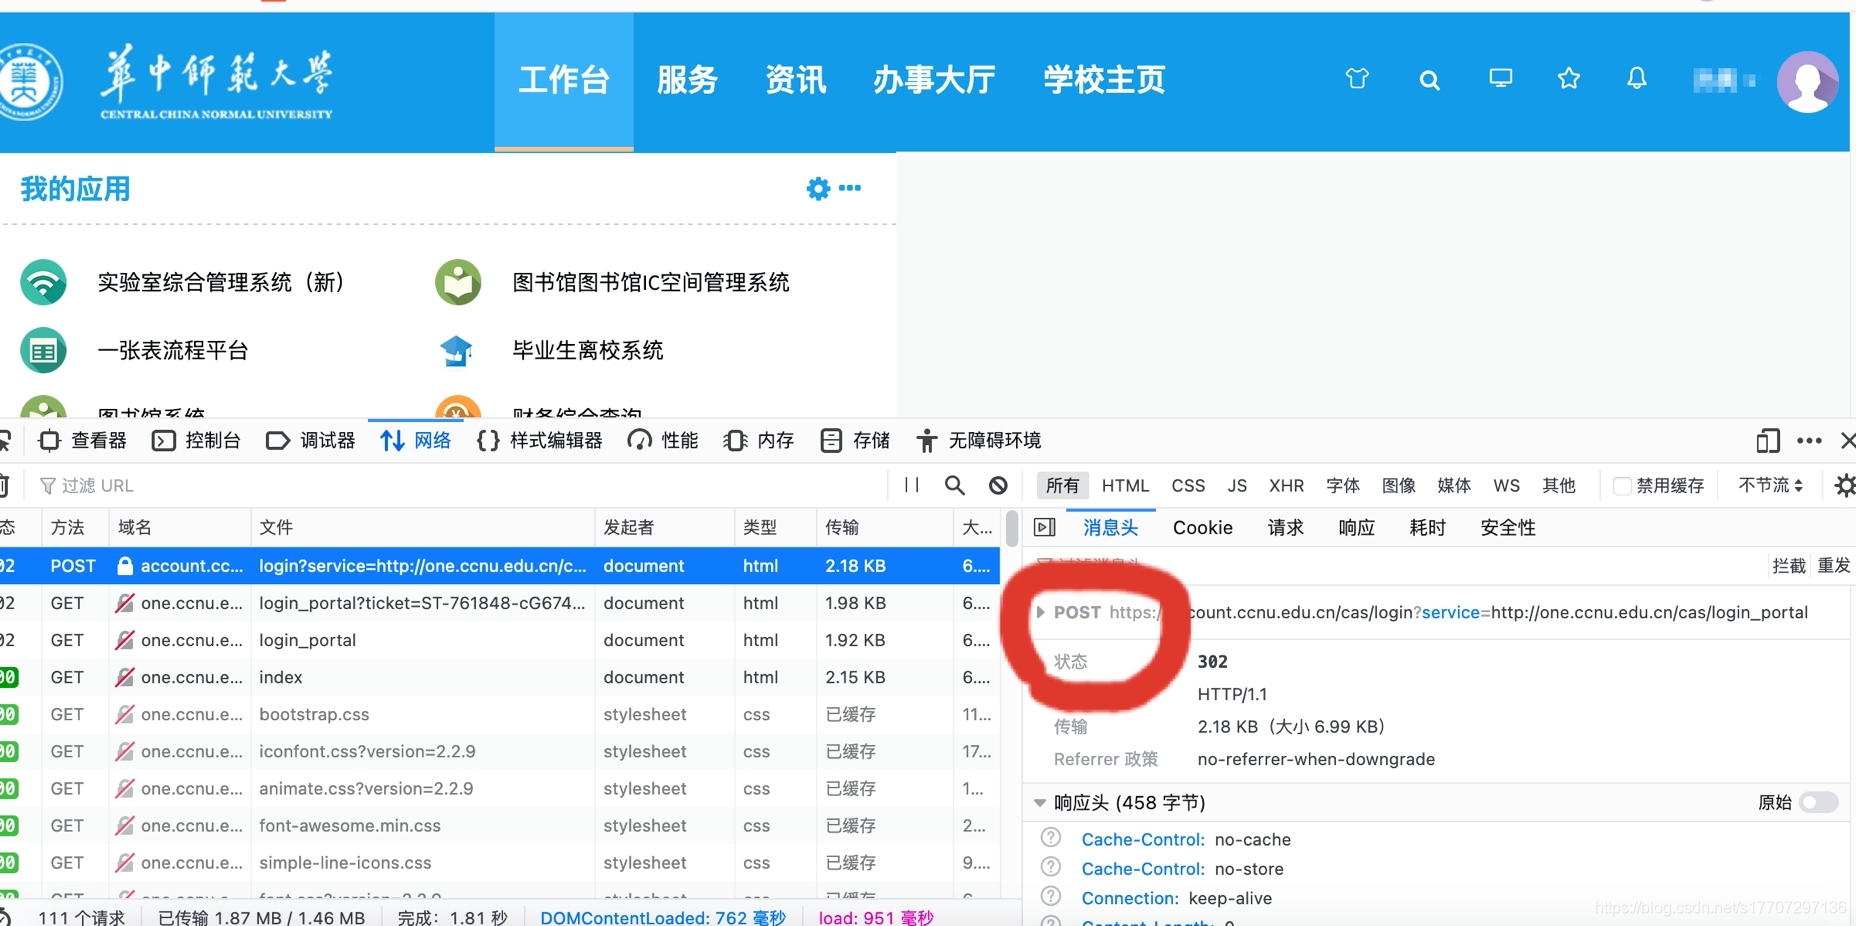Viewport: 1856px width, 926px height.
Task: Open the 不节流 throttling dropdown
Action: 1771,485
